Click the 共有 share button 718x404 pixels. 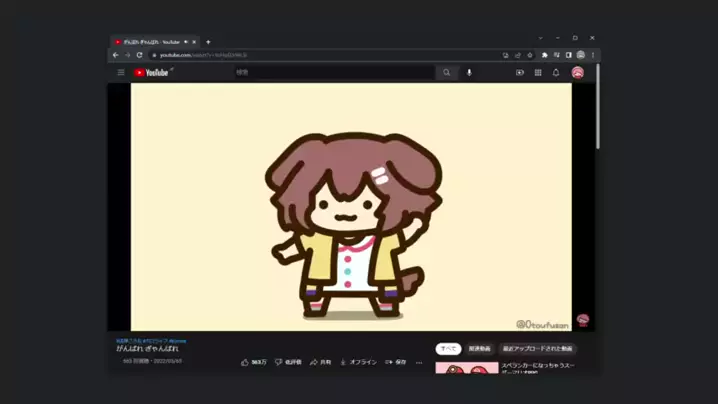[320, 362]
